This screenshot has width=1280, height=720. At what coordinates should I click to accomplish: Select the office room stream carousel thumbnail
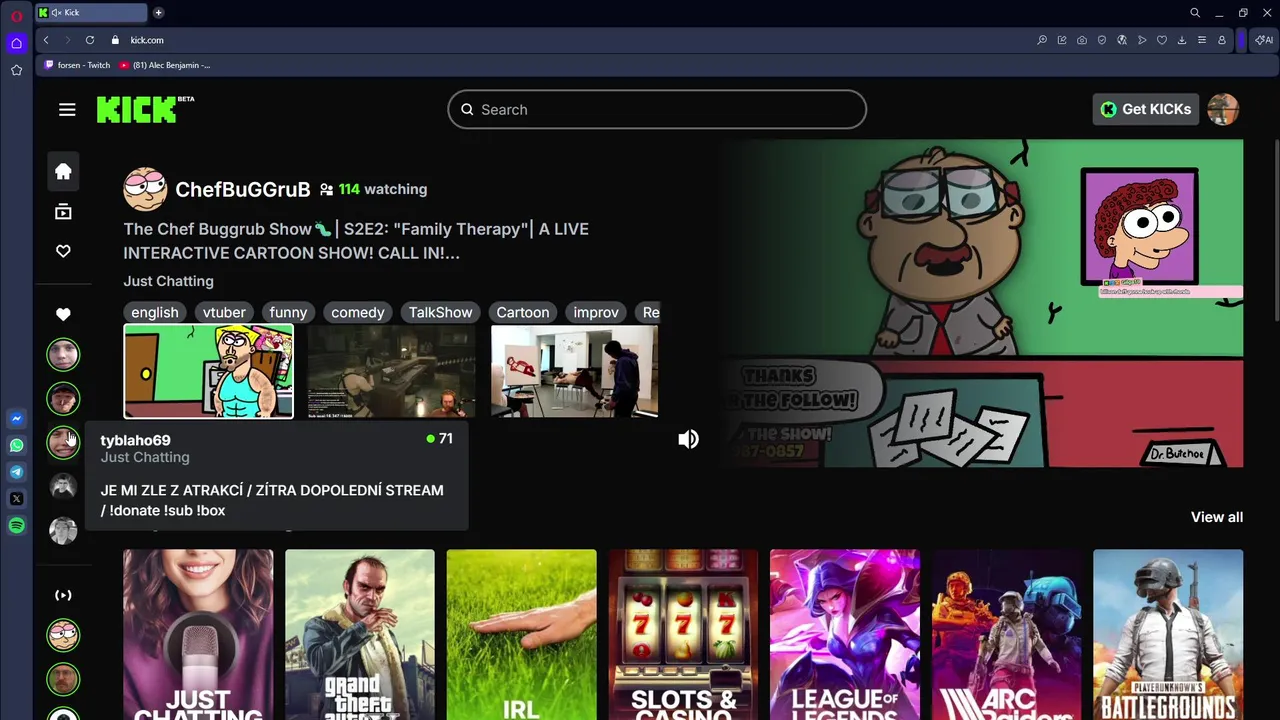(x=575, y=371)
